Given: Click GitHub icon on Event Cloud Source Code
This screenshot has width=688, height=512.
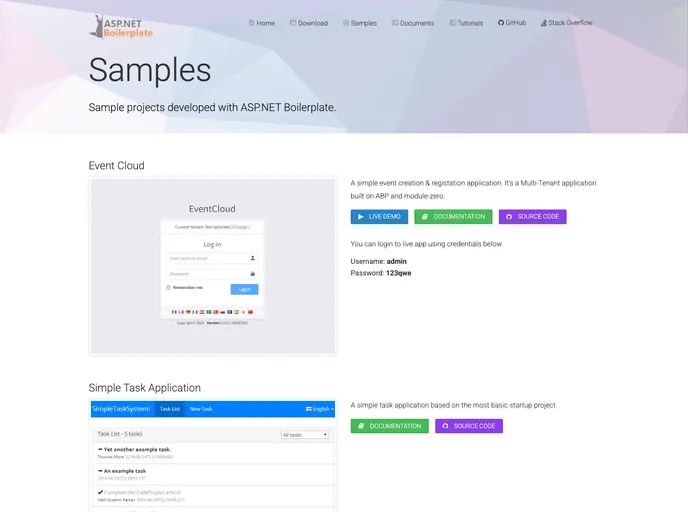Looking at the screenshot, I should pyautogui.click(x=509, y=217).
